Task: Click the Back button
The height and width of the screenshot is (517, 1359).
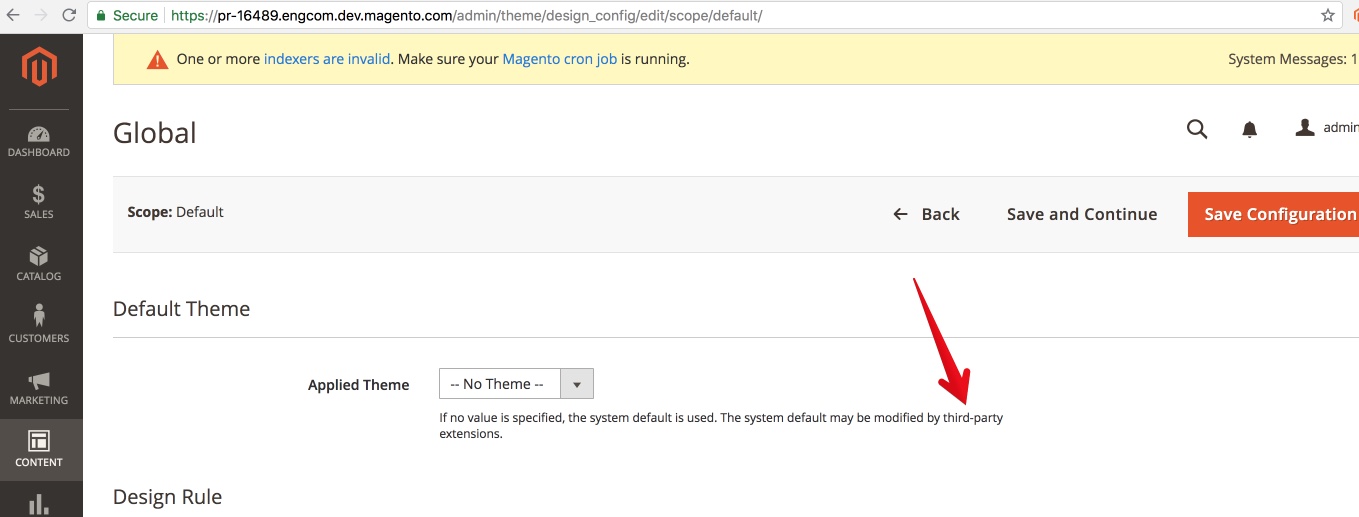Action: 926,214
